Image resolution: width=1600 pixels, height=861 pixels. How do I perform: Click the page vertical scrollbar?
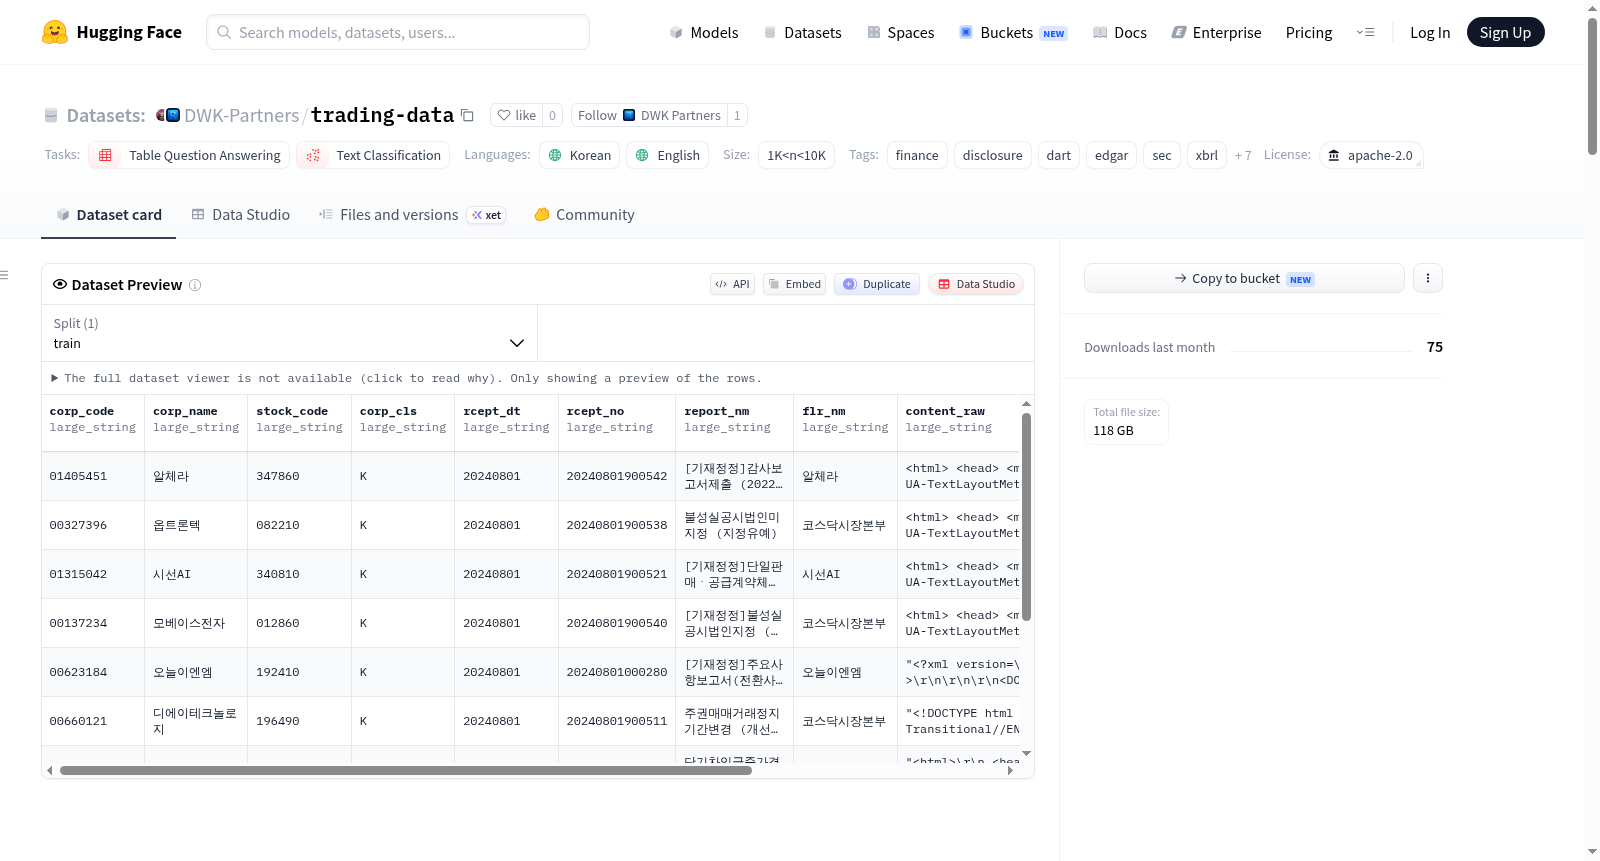pos(1592,85)
